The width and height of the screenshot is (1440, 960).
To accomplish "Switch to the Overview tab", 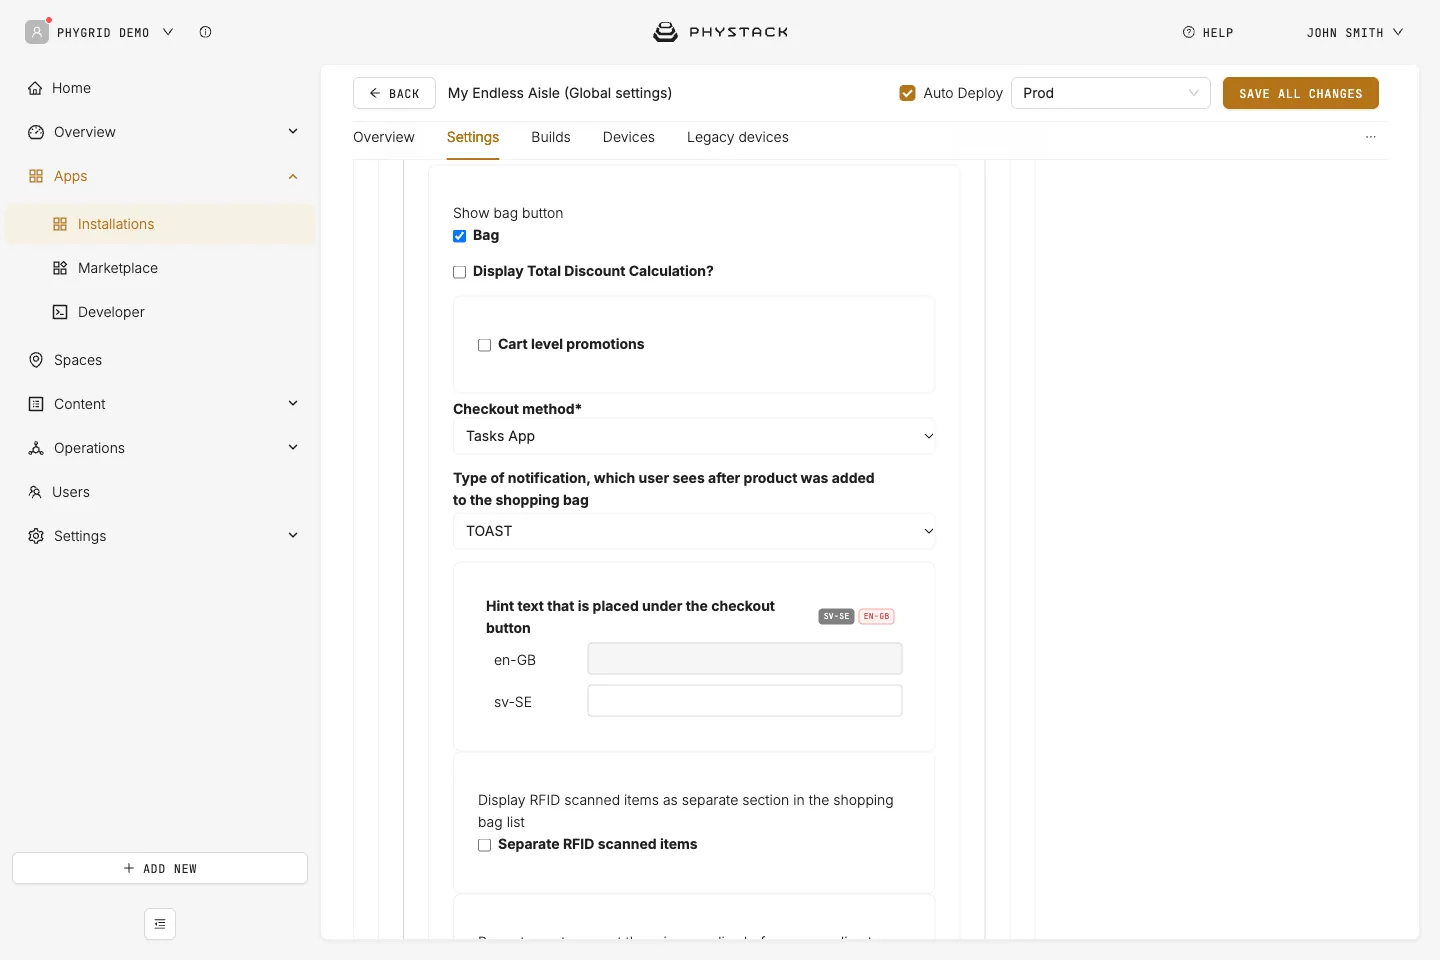I will [384, 137].
